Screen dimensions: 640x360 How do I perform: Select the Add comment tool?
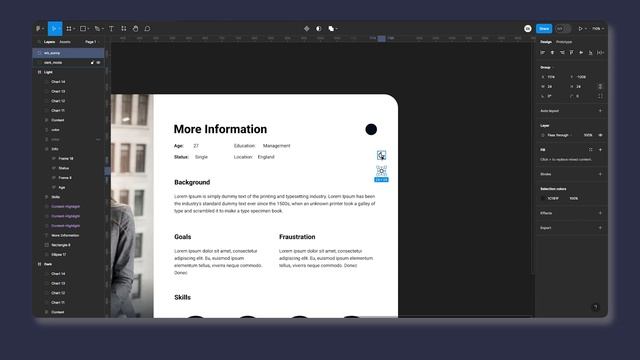tap(147, 29)
